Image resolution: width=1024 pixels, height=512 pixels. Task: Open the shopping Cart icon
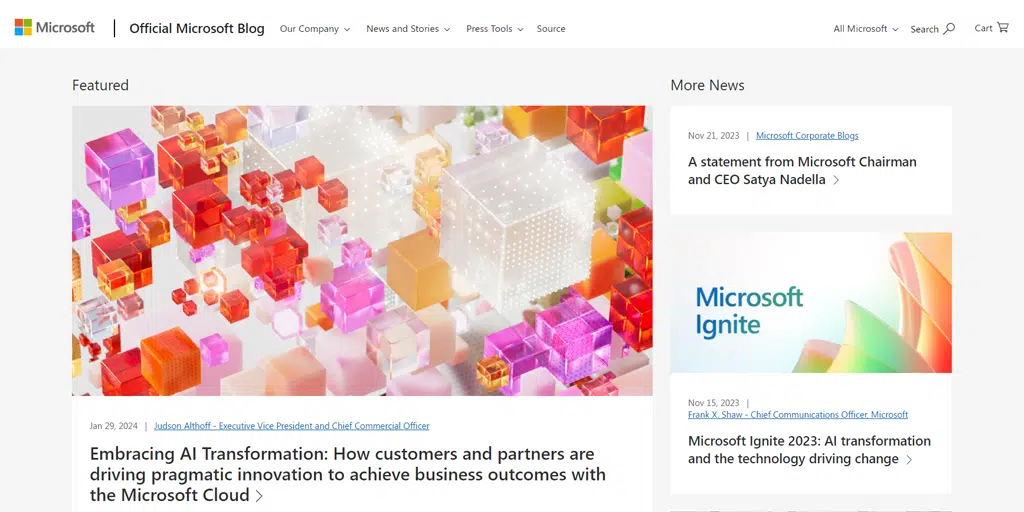1002,27
